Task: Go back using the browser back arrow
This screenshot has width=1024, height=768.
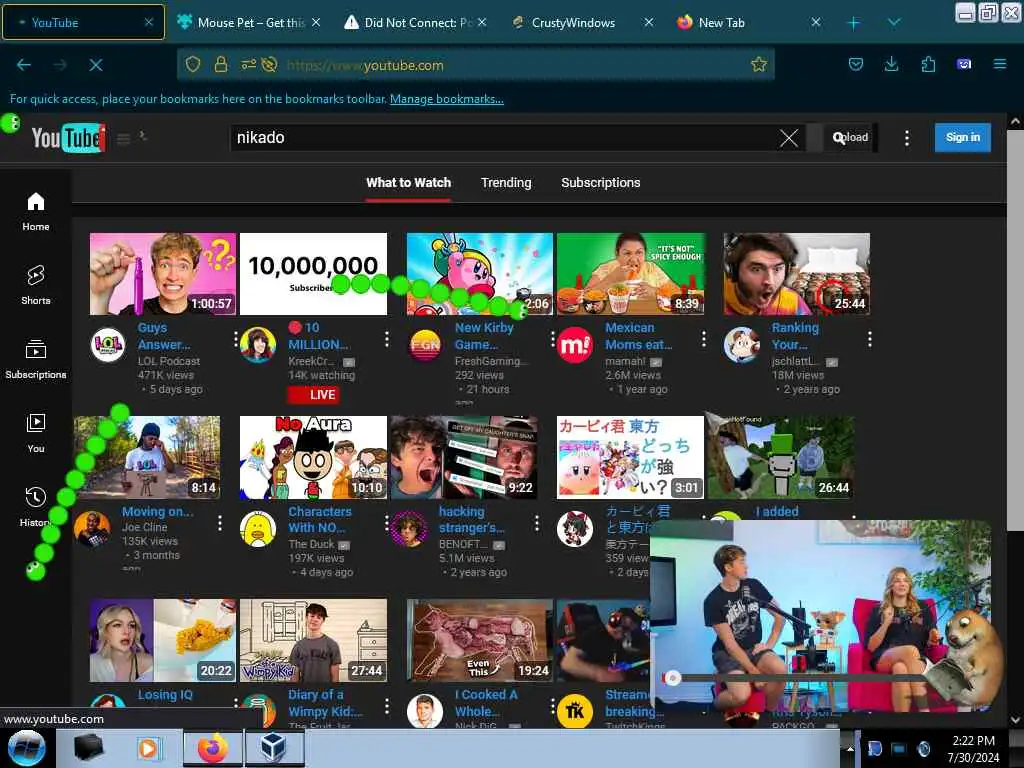Action: tap(24, 65)
